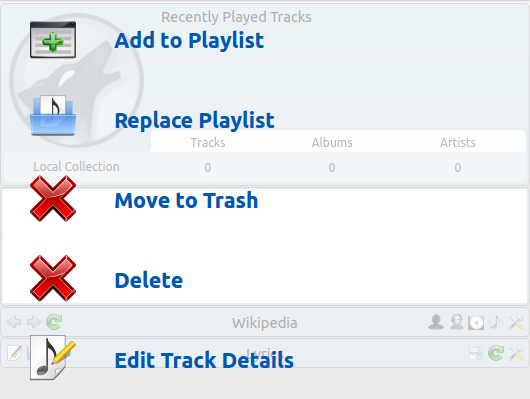This screenshot has height=399, width=530.
Task: Click the Edit Track Details note icon
Action: pyautogui.click(x=52, y=357)
